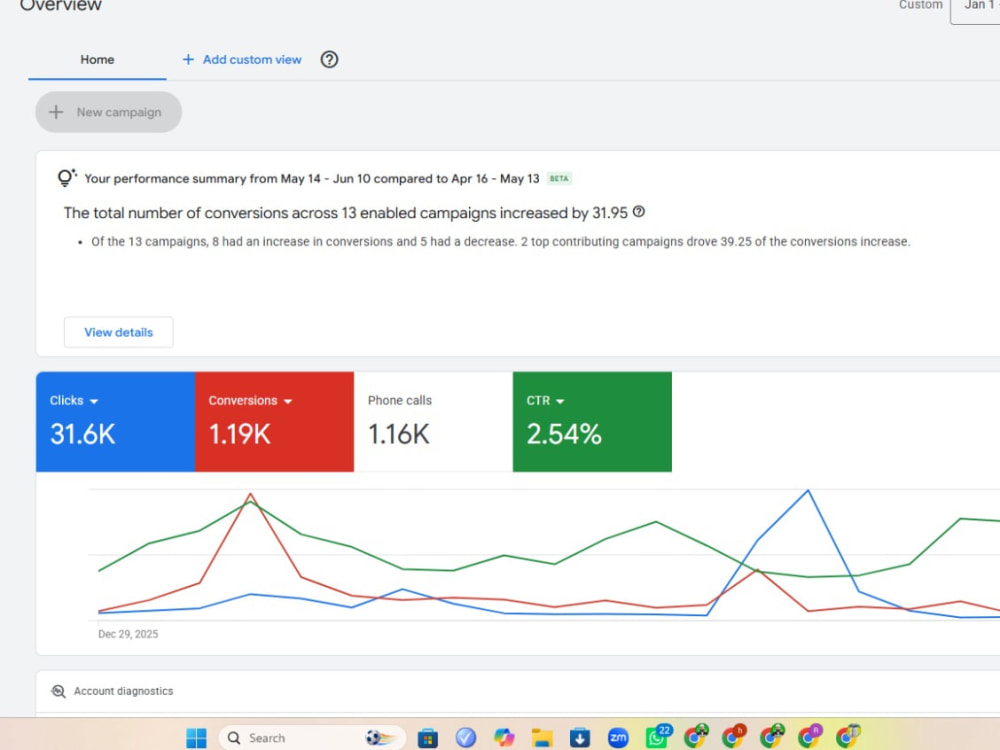Expand the CTR metric dropdown
This screenshot has height=750, width=1000.
560,401
